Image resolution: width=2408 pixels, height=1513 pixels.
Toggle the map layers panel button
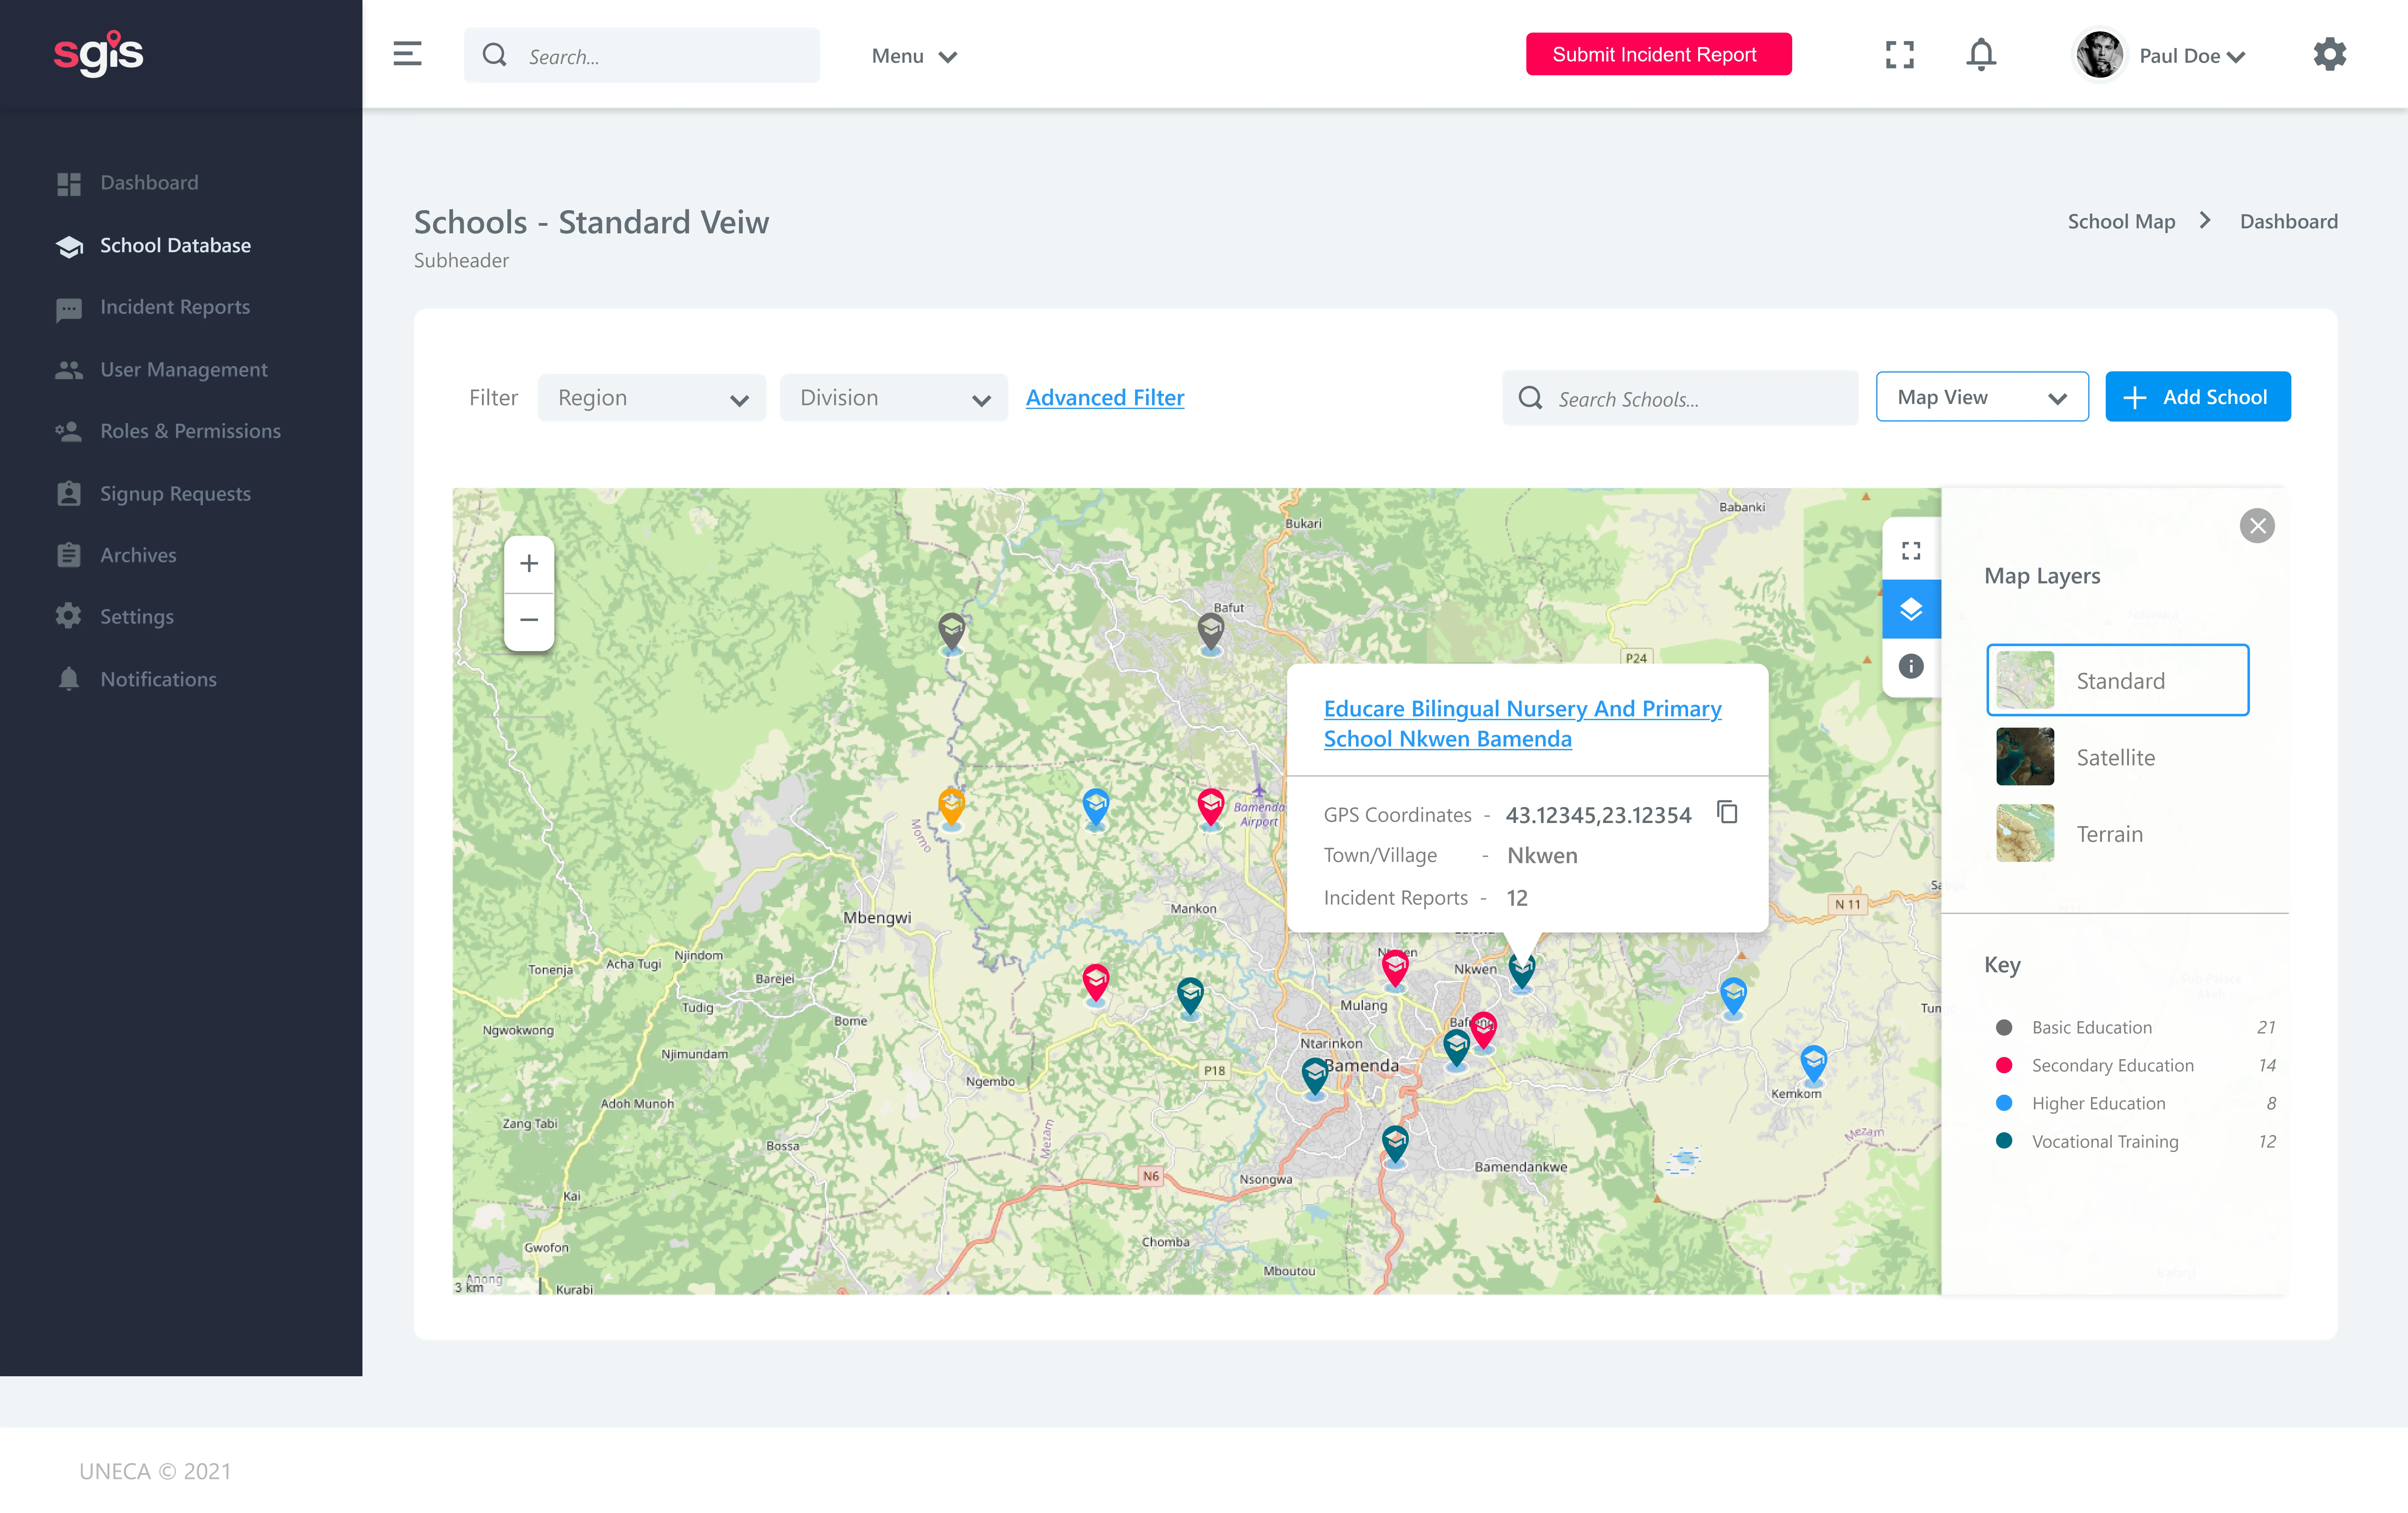coord(1911,609)
